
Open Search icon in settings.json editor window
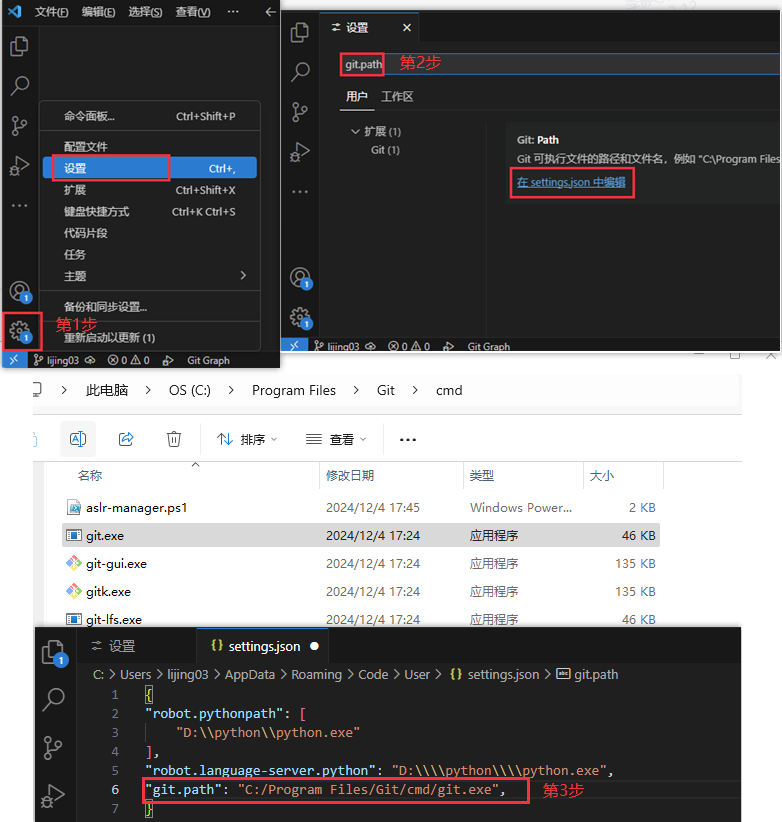pyautogui.click(x=53, y=699)
